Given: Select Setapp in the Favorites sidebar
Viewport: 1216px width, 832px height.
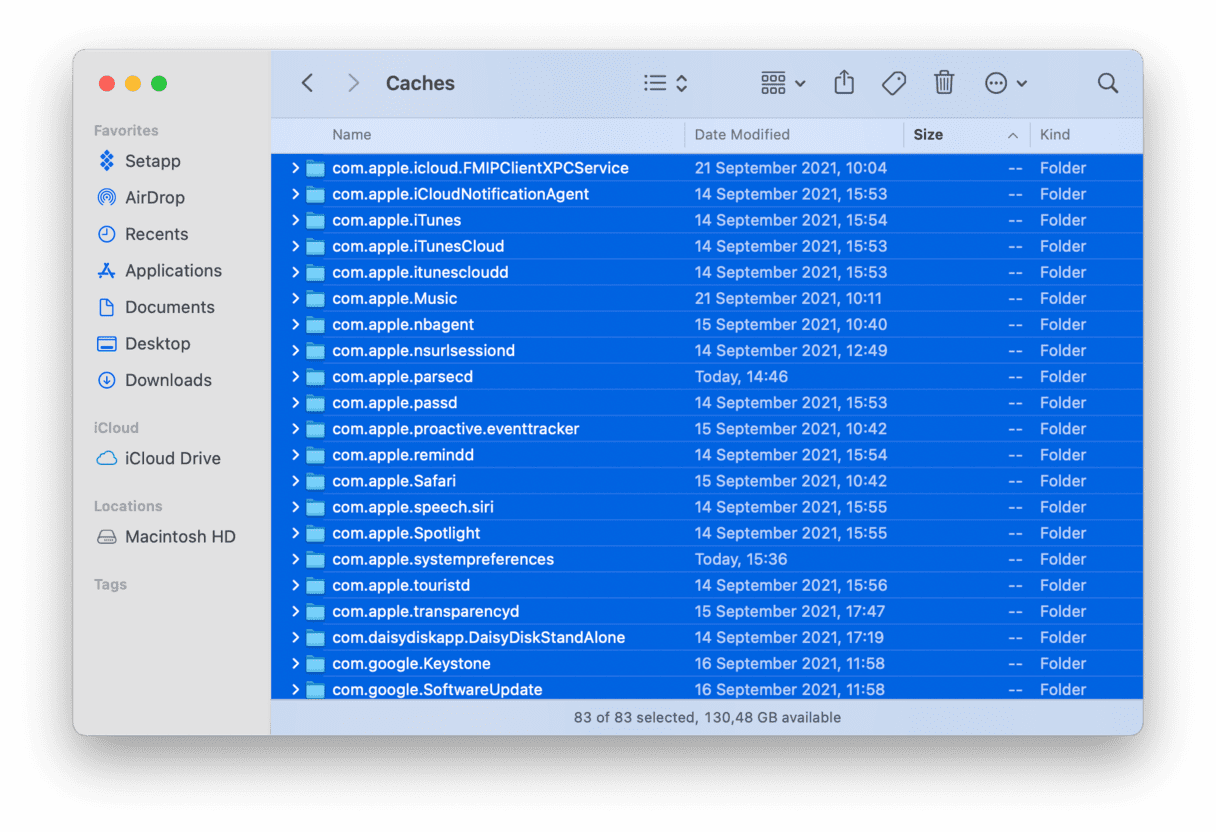Looking at the screenshot, I should tap(152, 161).
